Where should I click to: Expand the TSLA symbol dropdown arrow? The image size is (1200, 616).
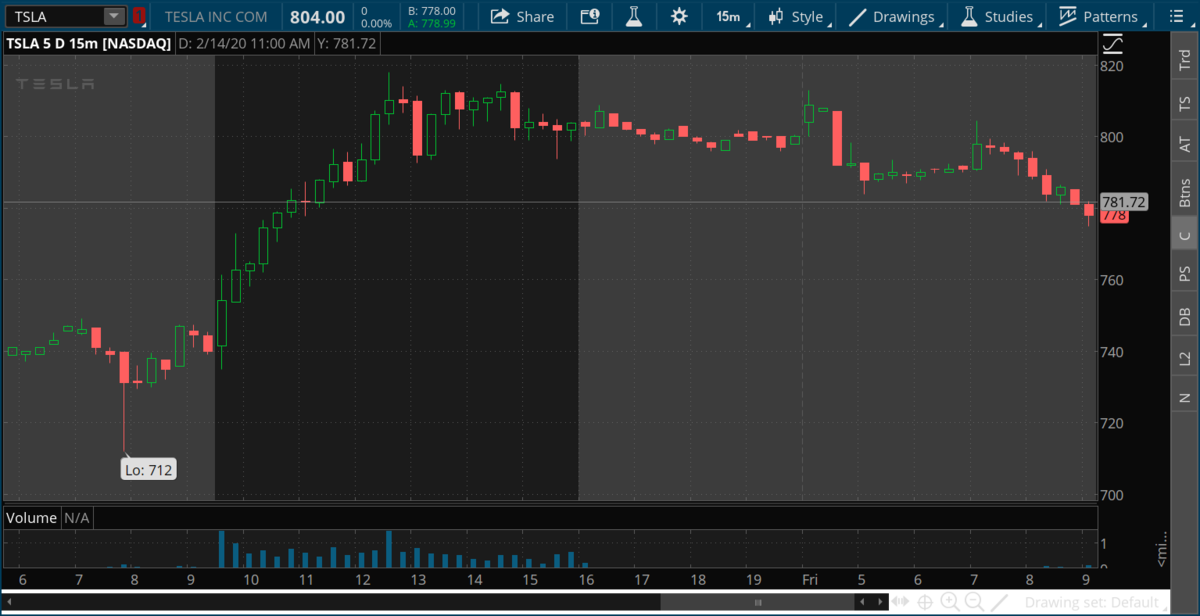(x=114, y=16)
